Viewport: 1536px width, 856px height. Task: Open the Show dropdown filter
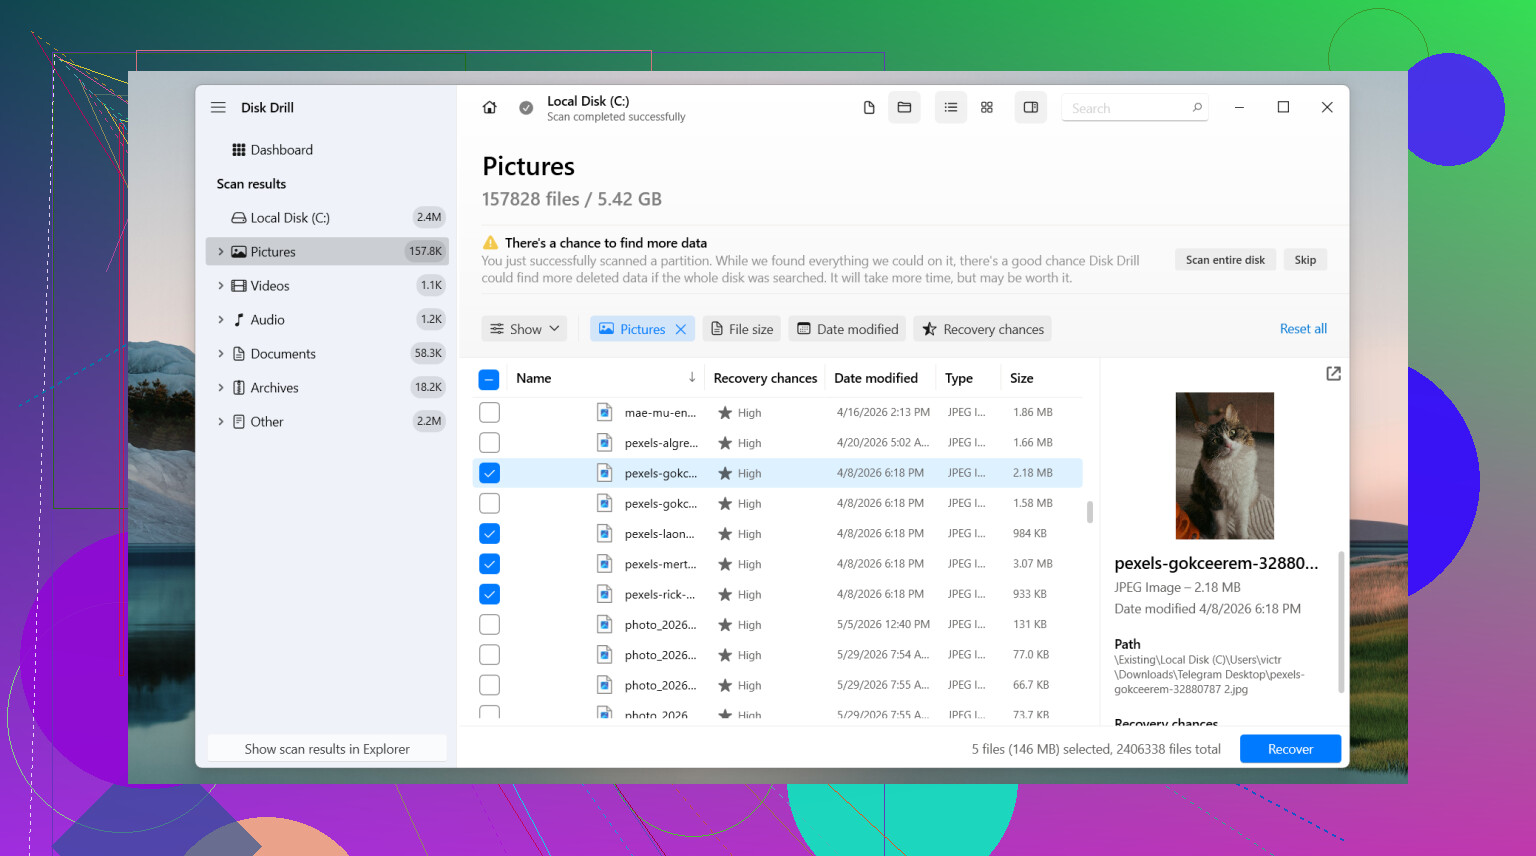pyautogui.click(x=524, y=329)
